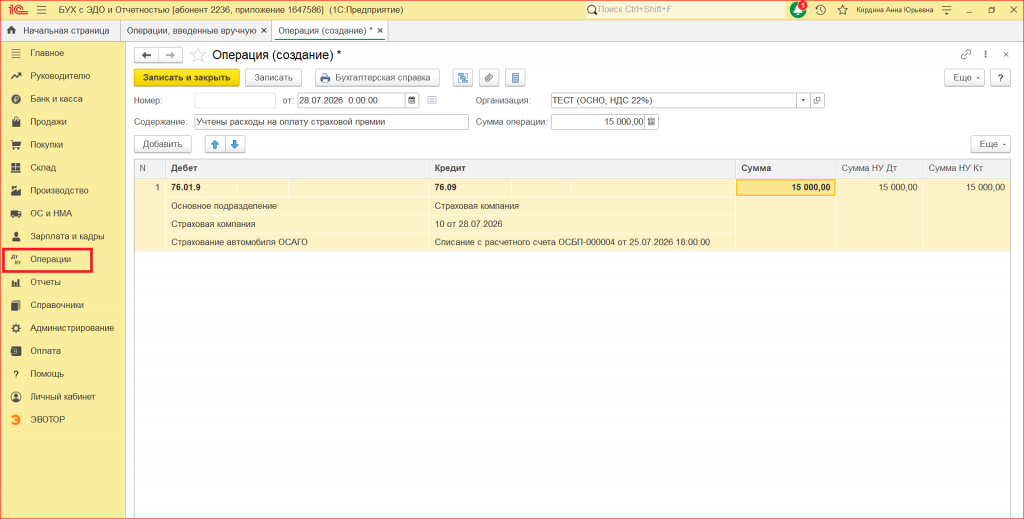Open Операции section
The width and height of the screenshot is (1024, 519).
(x=50, y=259)
